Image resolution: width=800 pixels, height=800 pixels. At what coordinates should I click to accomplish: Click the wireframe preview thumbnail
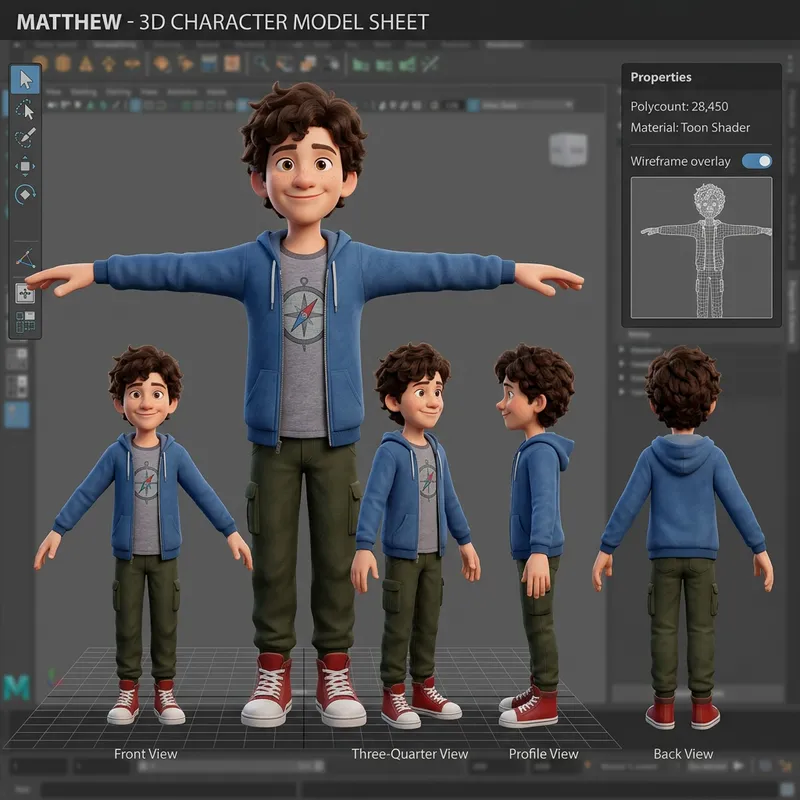click(x=701, y=248)
